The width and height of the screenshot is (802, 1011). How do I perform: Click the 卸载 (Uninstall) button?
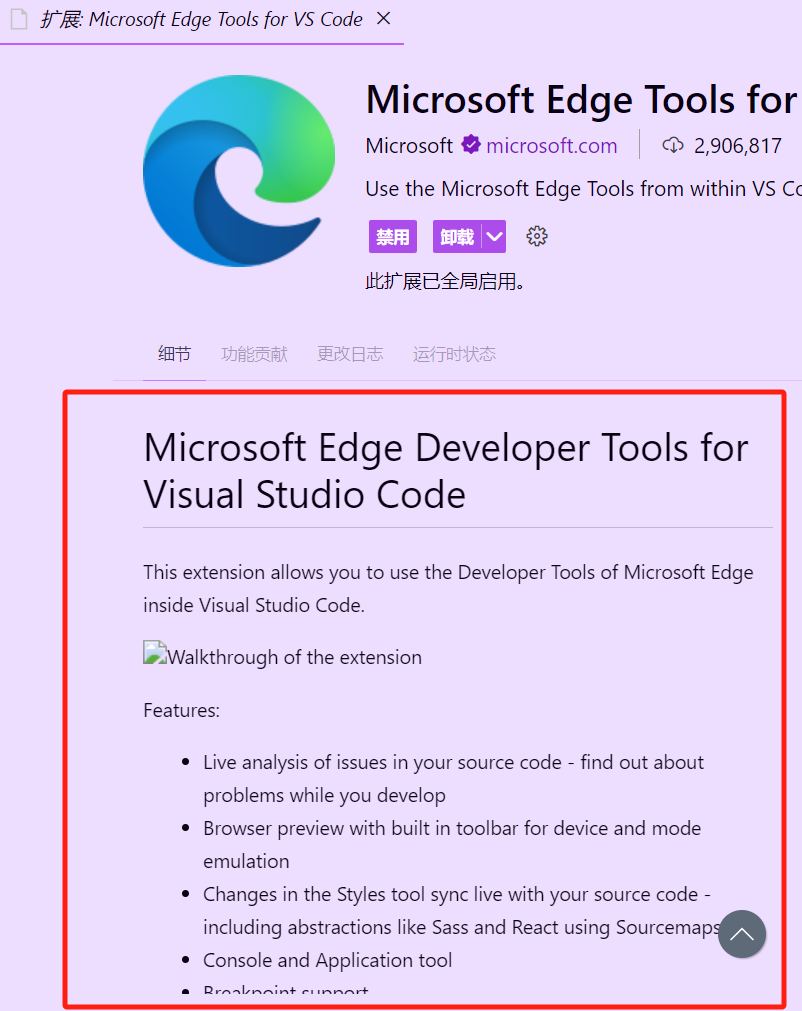pos(457,237)
